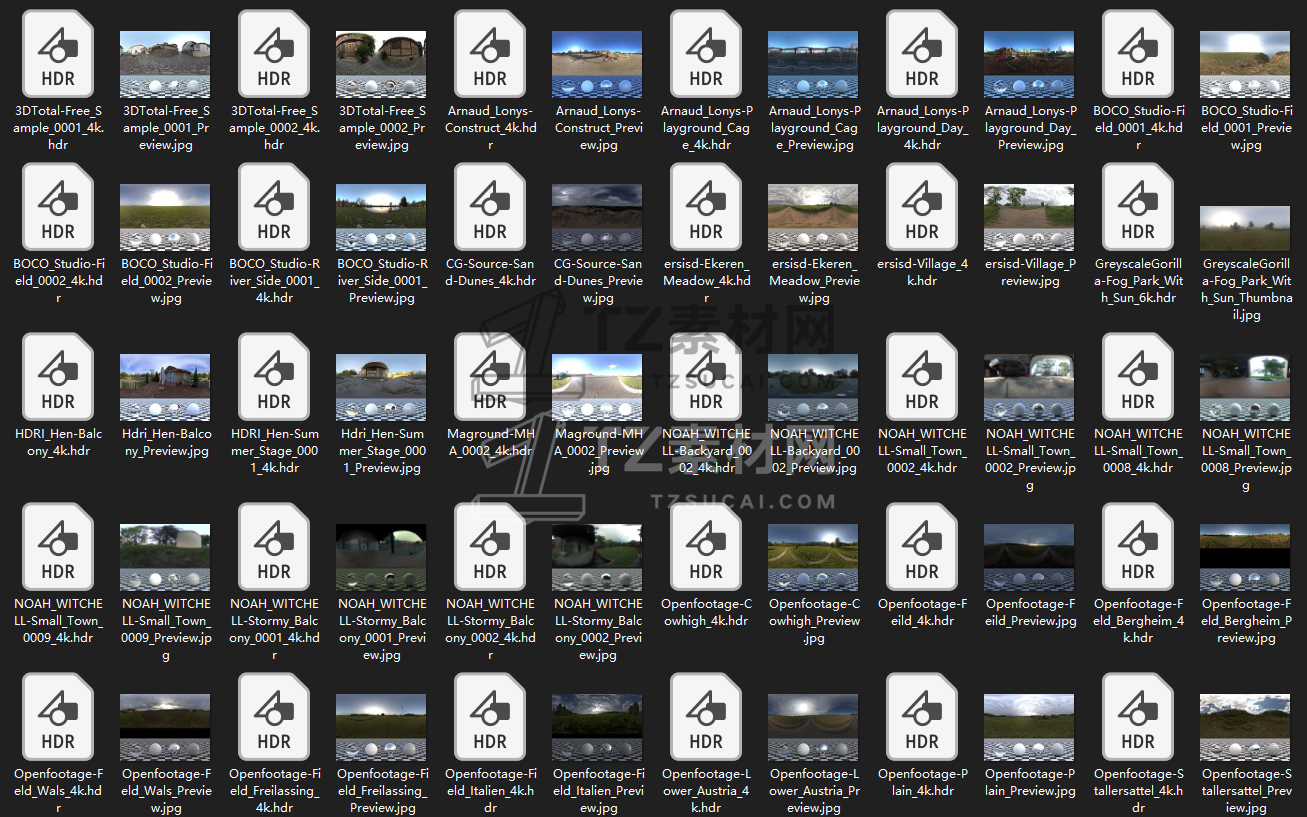Screen dimensions: 1307x817
Task: Select the filename label "Openfootage-Plain_4k.hdr"
Action: [x=922, y=783]
